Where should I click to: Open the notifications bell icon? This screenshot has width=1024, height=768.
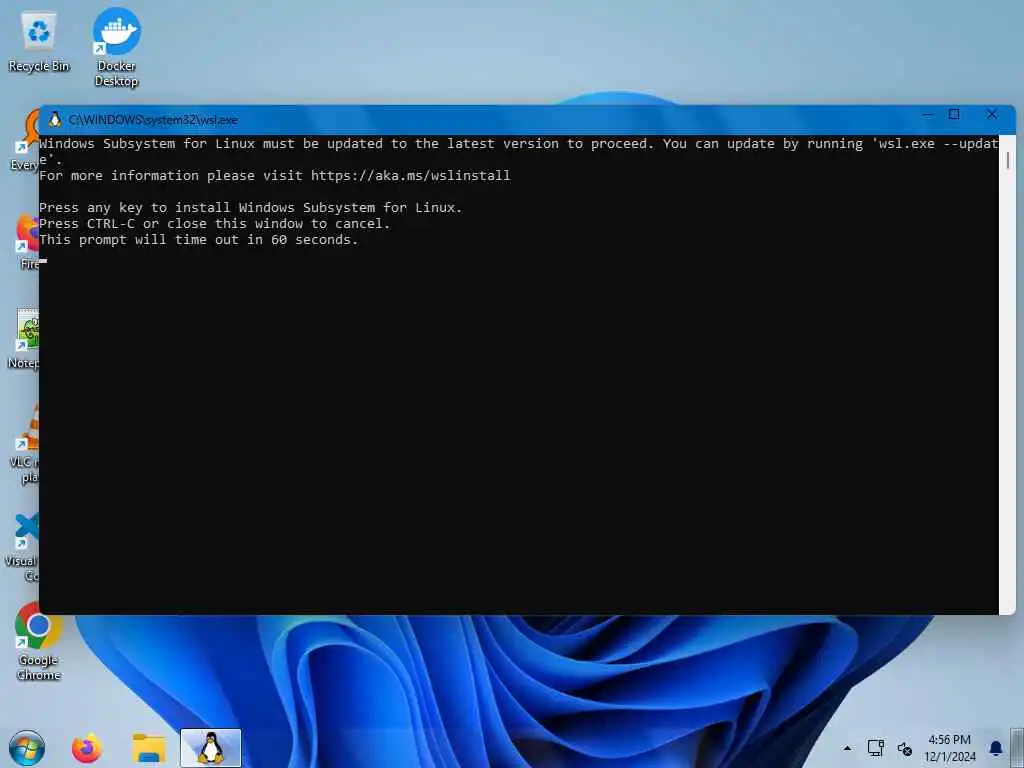(x=995, y=748)
